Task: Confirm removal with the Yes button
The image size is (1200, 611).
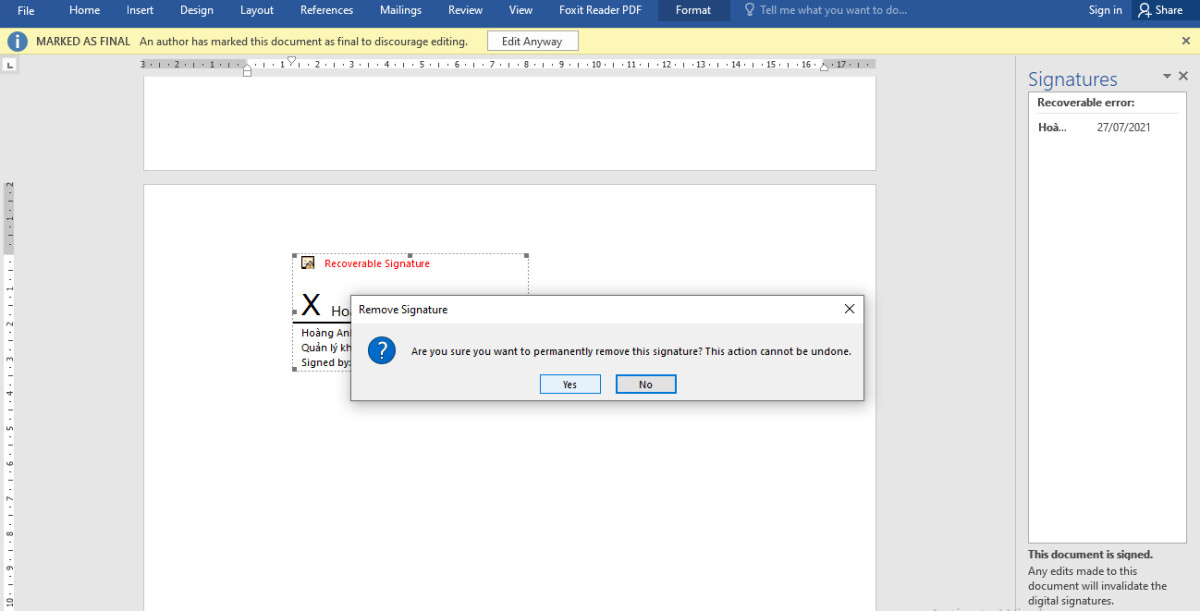Action: pos(570,384)
